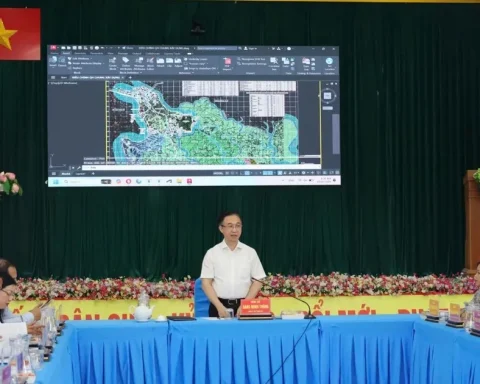Open the Set Location globe tool

[x=329, y=64]
